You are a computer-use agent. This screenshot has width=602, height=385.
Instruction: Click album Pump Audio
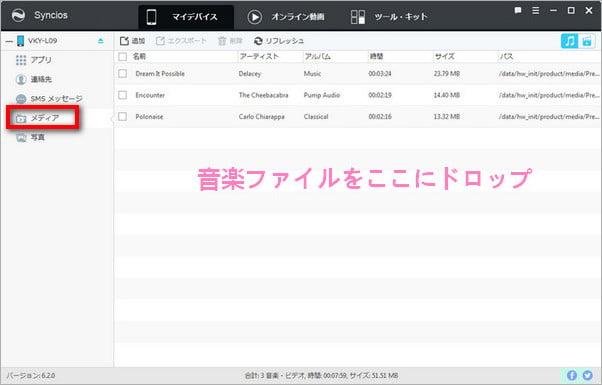tap(322, 95)
